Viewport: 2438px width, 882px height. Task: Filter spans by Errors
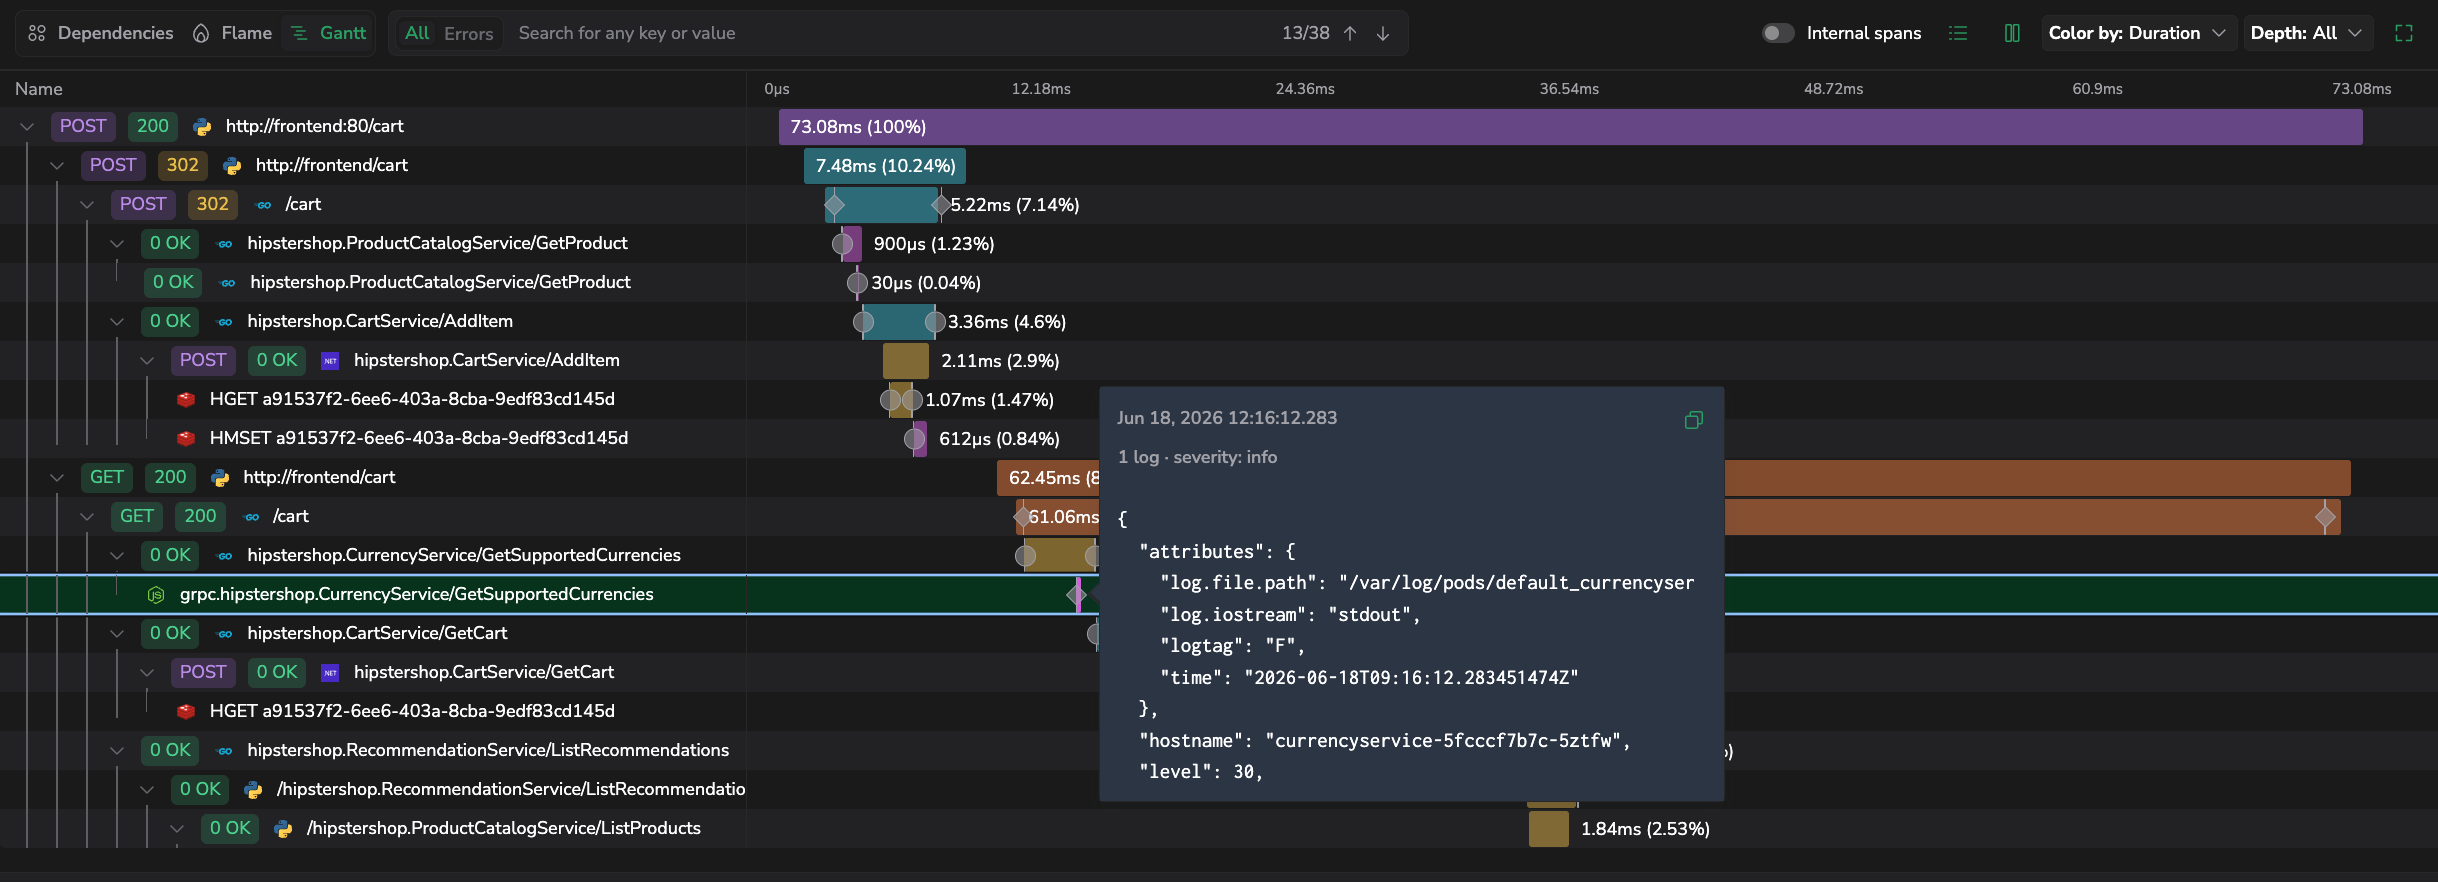pos(468,33)
